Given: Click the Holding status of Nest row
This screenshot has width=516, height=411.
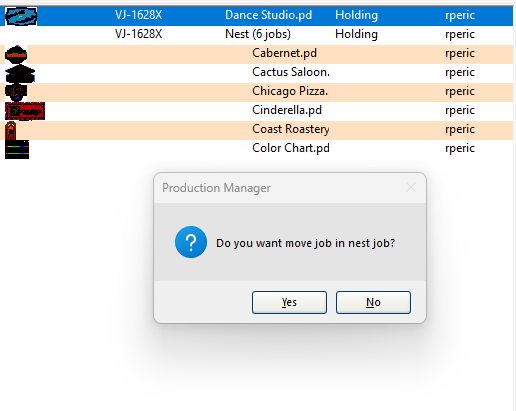Looking at the screenshot, I should [x=356, y=34].
